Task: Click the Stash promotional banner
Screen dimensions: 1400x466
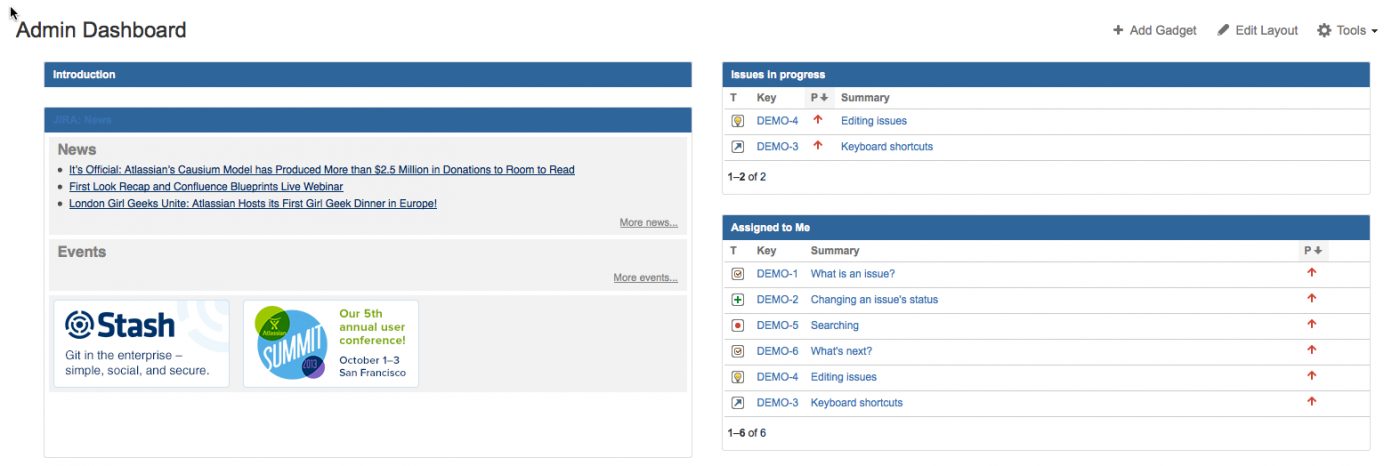Action: (x=141, y=344)
